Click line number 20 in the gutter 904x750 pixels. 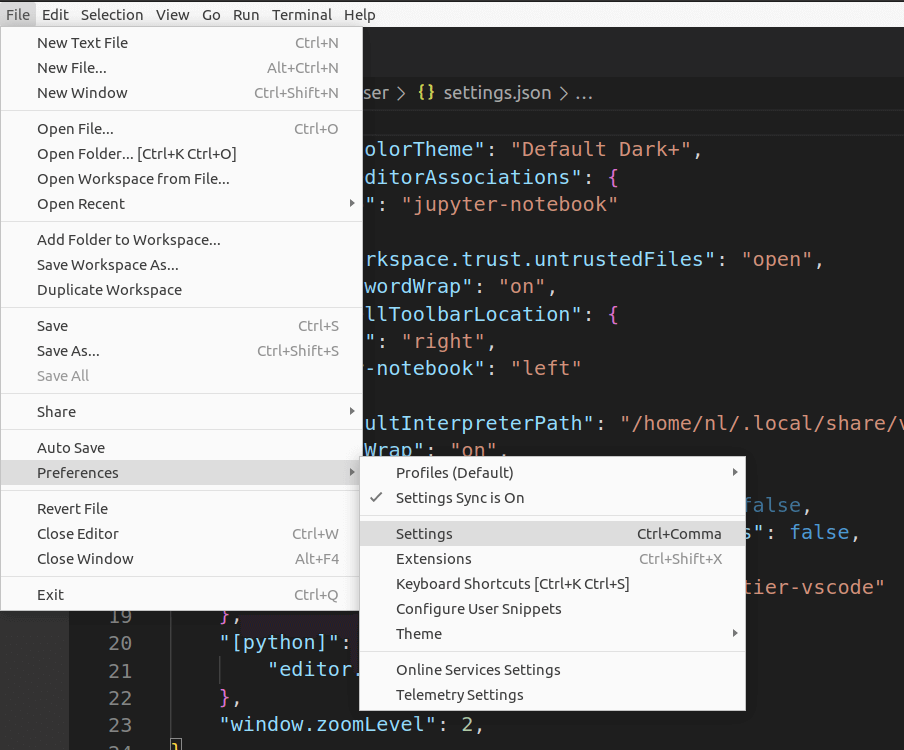click(120, 643)
